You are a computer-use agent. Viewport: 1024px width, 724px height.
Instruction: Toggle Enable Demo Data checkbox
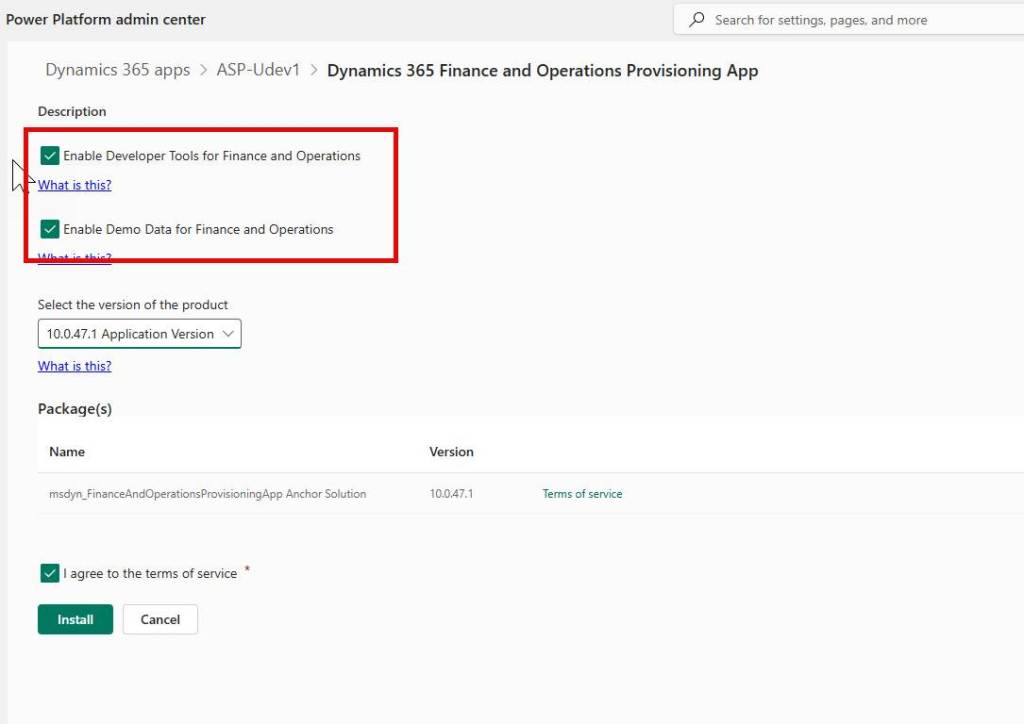pos(50,229)
